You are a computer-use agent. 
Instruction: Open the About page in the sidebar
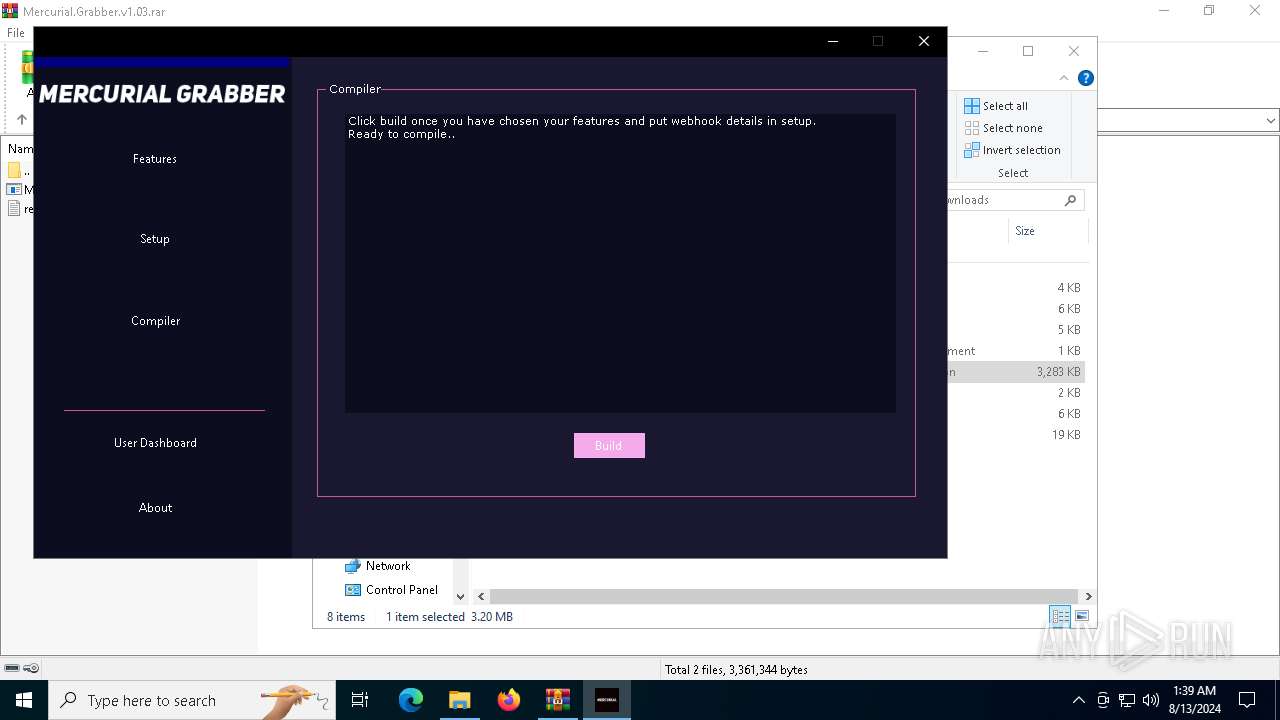[155, 508]
